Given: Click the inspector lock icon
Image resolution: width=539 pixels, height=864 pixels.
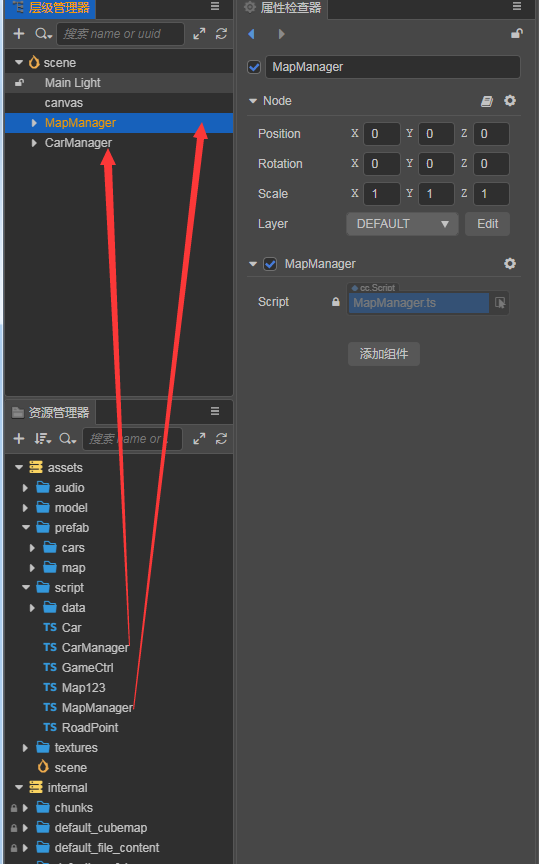Looking at the screenshot, I should [516, 34].
